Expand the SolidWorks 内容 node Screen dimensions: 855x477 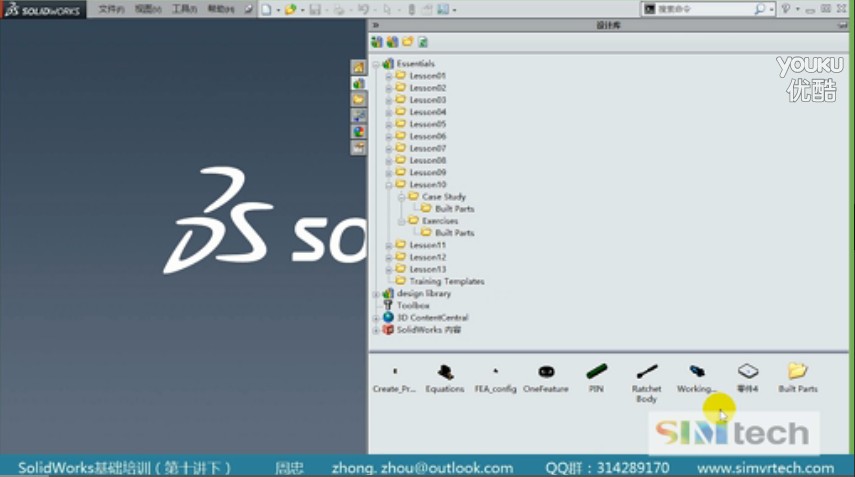pyautogui.click(x=376, y=330)
